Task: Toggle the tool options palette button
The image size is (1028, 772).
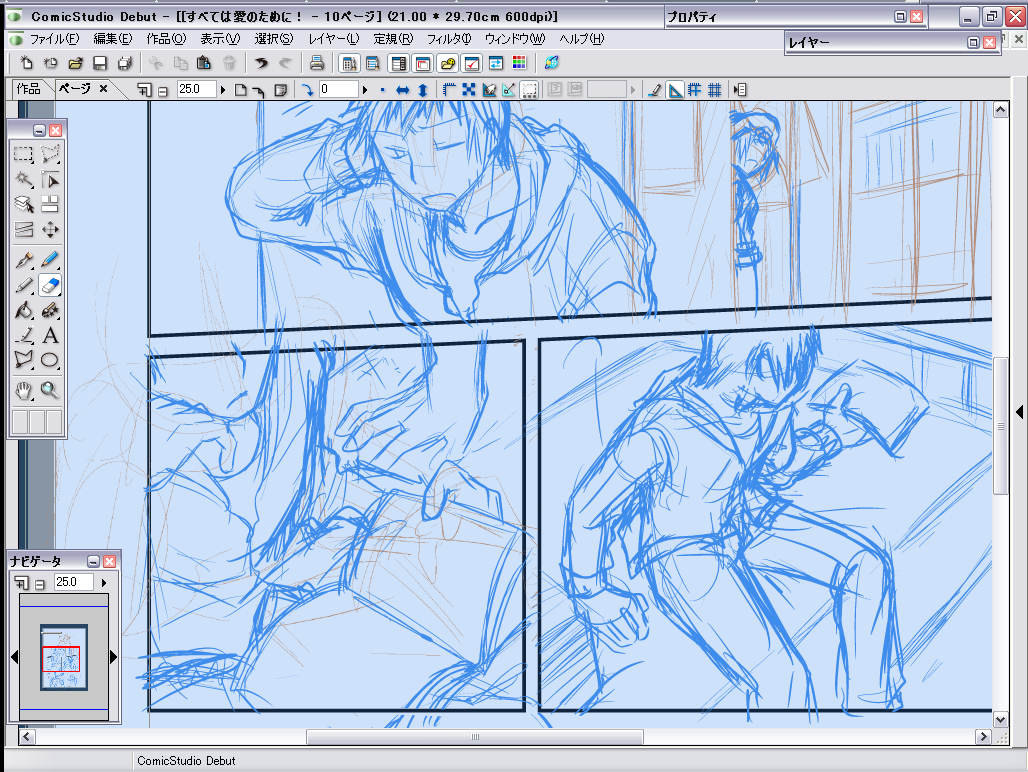Action: pyautogui.click(x=373, y=63)
